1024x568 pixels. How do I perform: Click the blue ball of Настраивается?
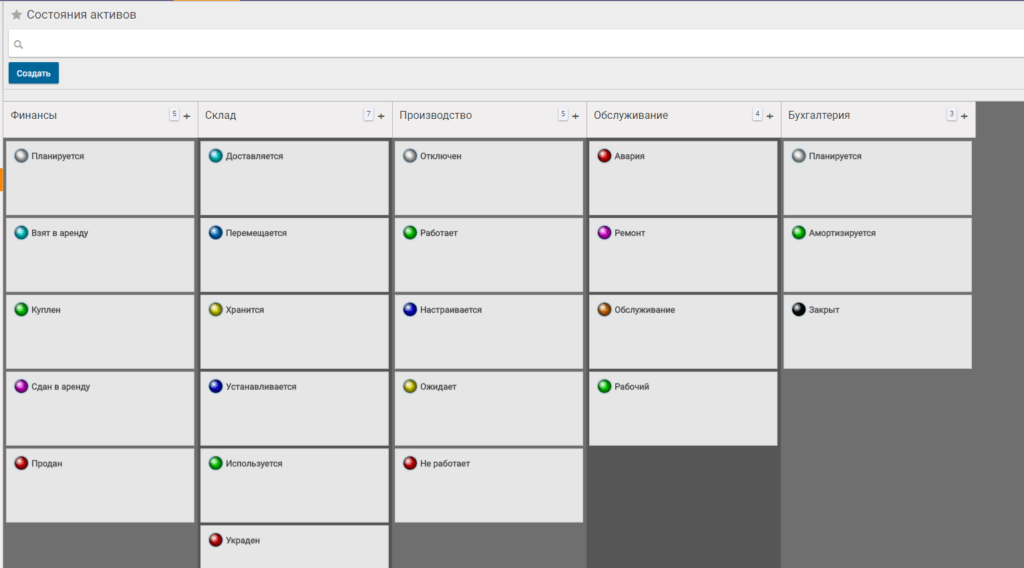click(410, 309)
